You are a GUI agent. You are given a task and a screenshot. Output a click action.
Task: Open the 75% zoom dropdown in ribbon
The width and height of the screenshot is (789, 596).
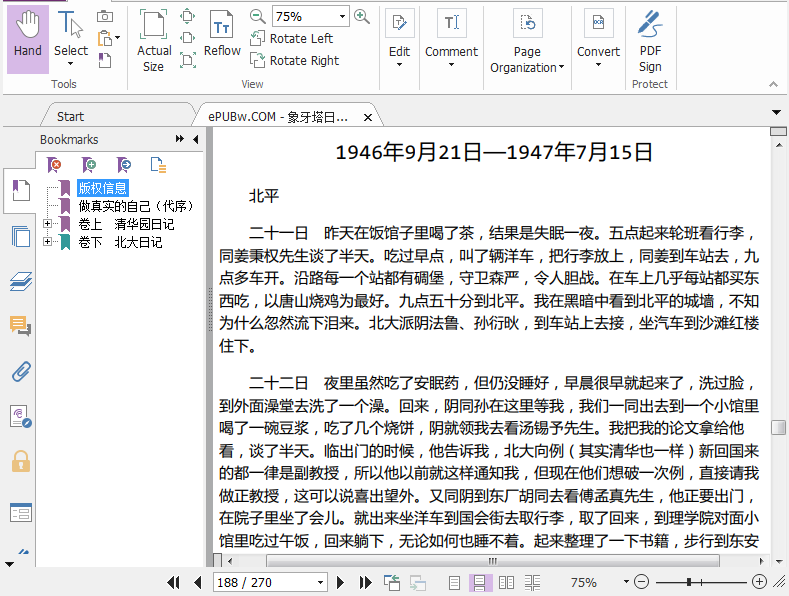coord(343,17)
